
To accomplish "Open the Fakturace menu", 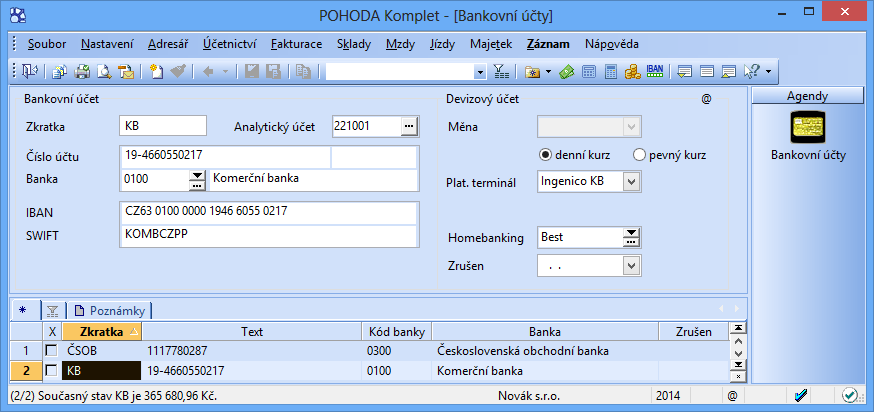I will [x=296, y=44].
